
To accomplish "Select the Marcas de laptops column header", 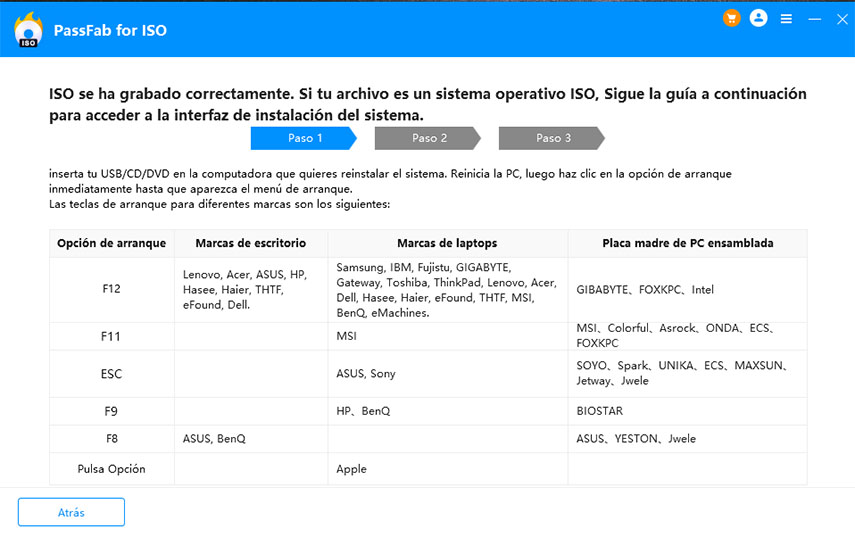I will tap(447, 243).
